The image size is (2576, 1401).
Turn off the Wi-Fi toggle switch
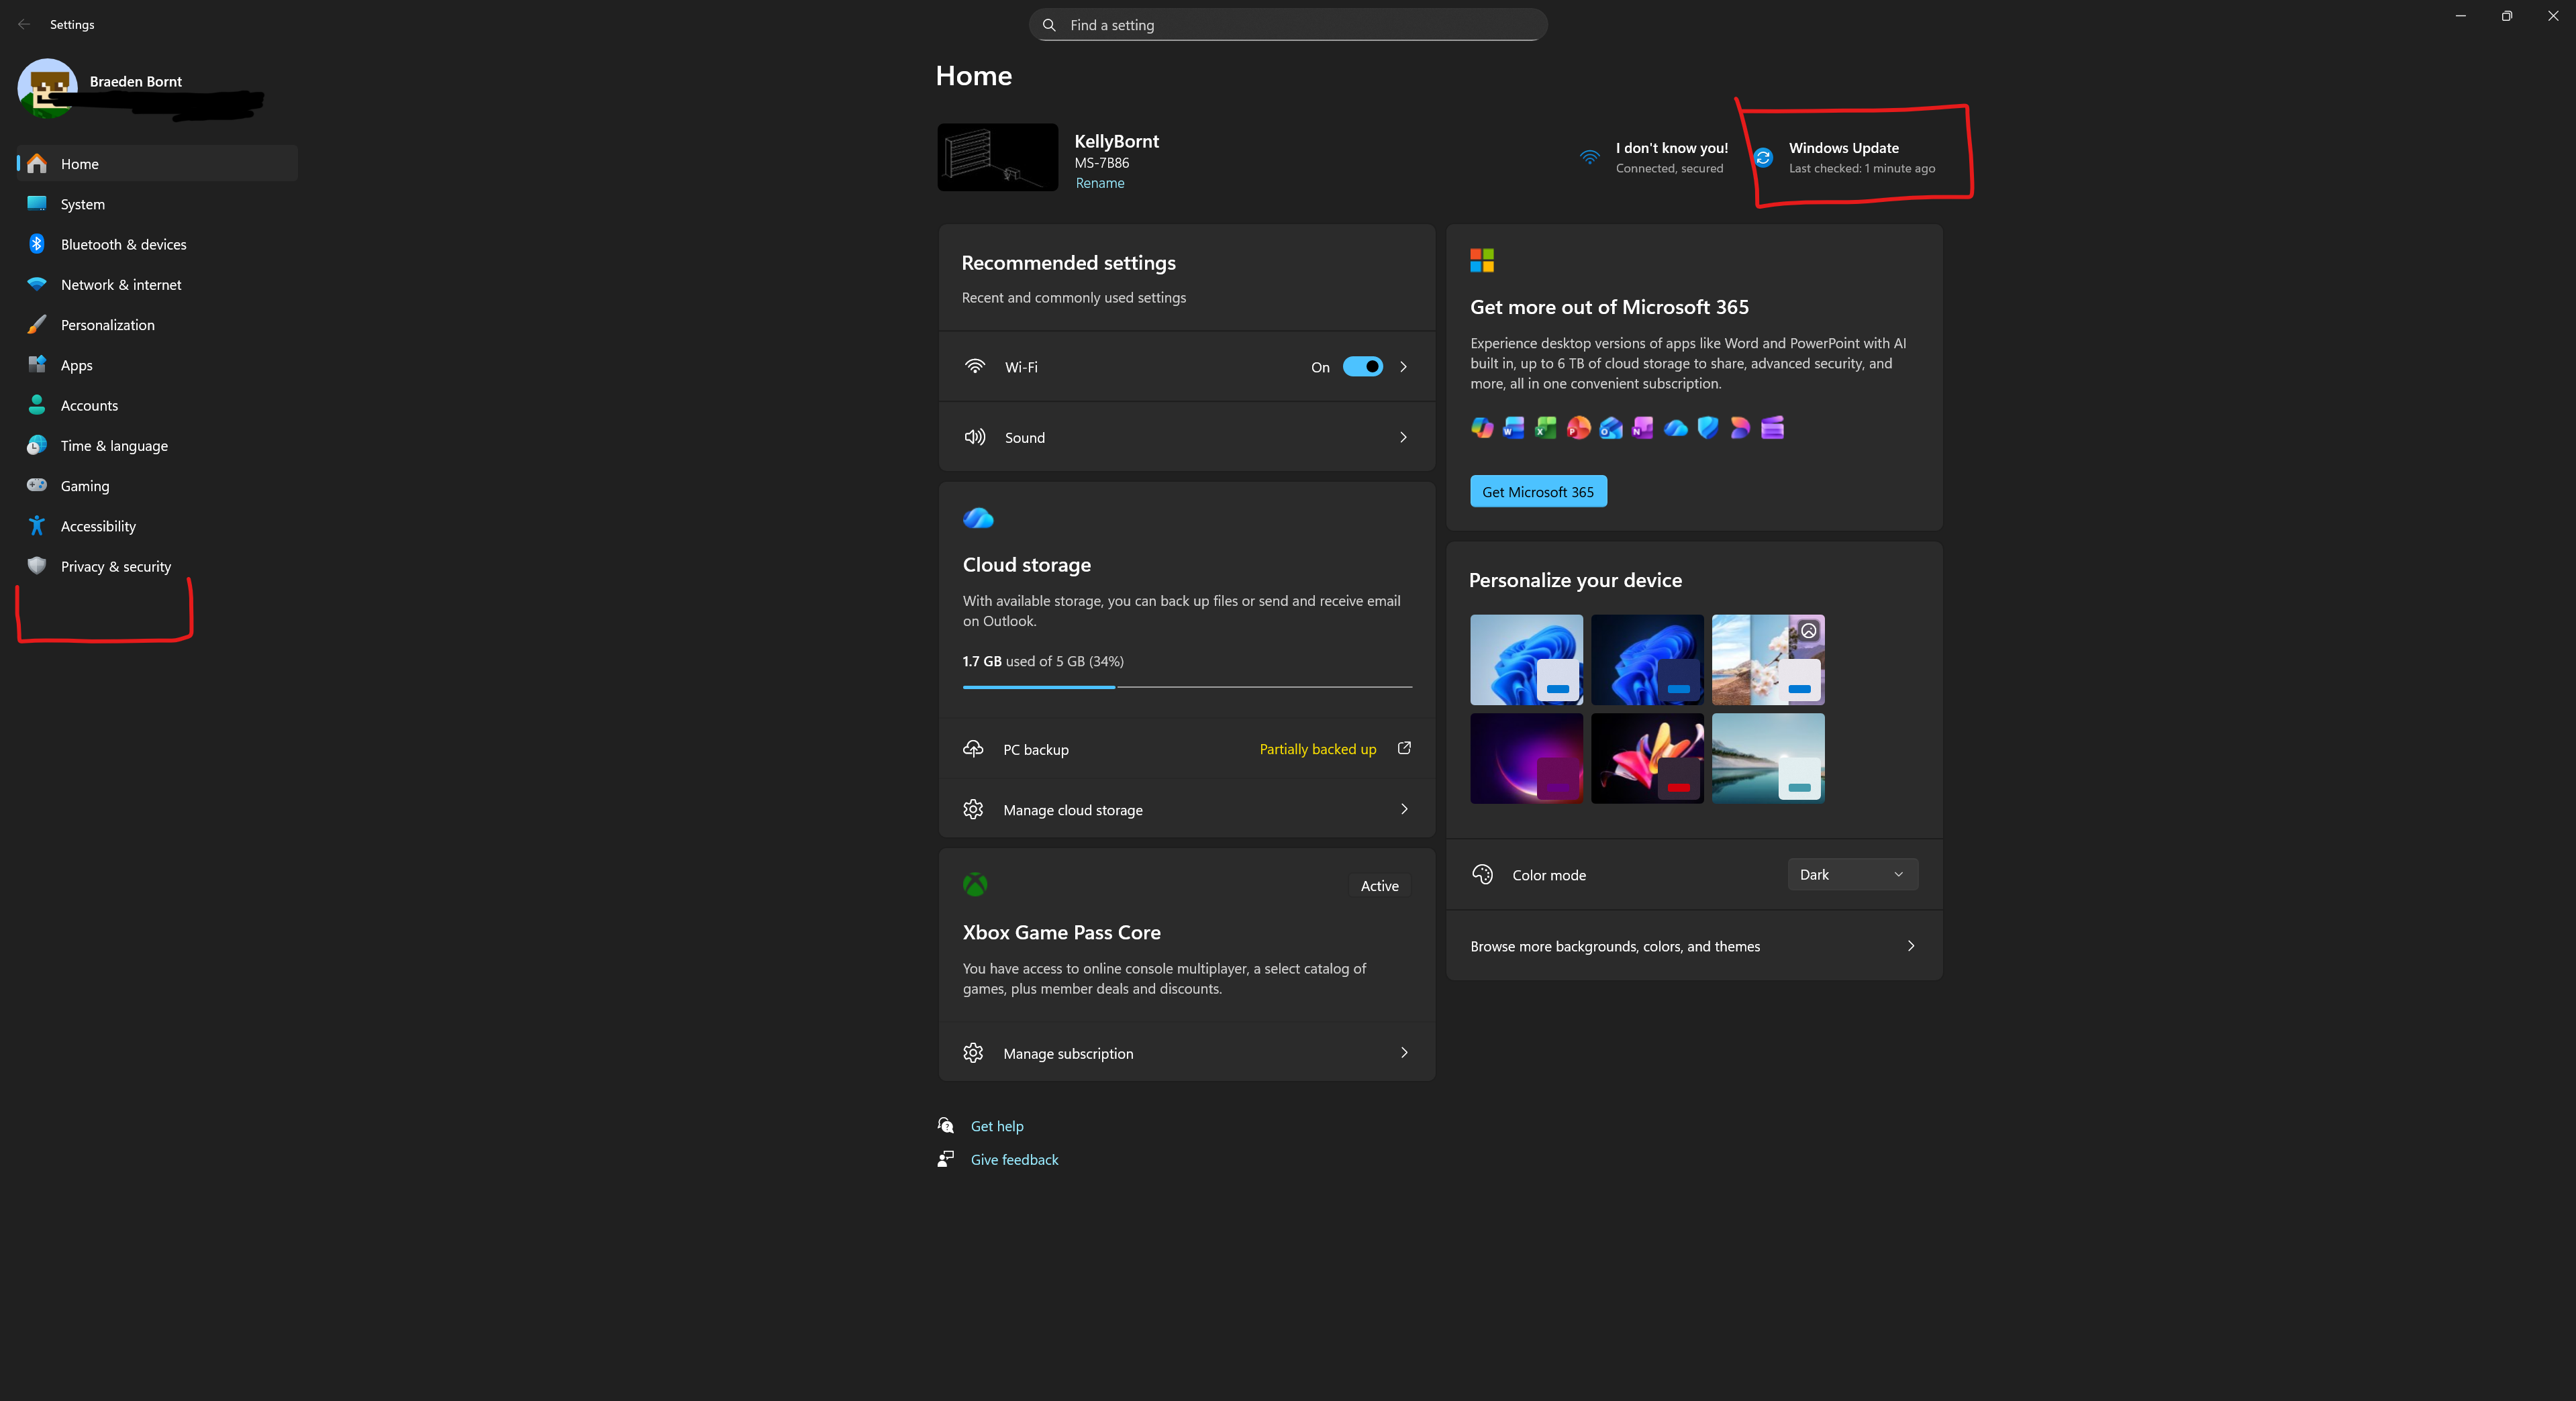pyautogui.click(x=1362, y=367)
